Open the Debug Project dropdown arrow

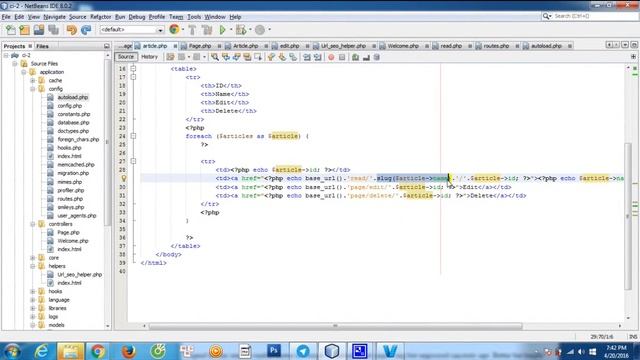(x=250, y=30)
